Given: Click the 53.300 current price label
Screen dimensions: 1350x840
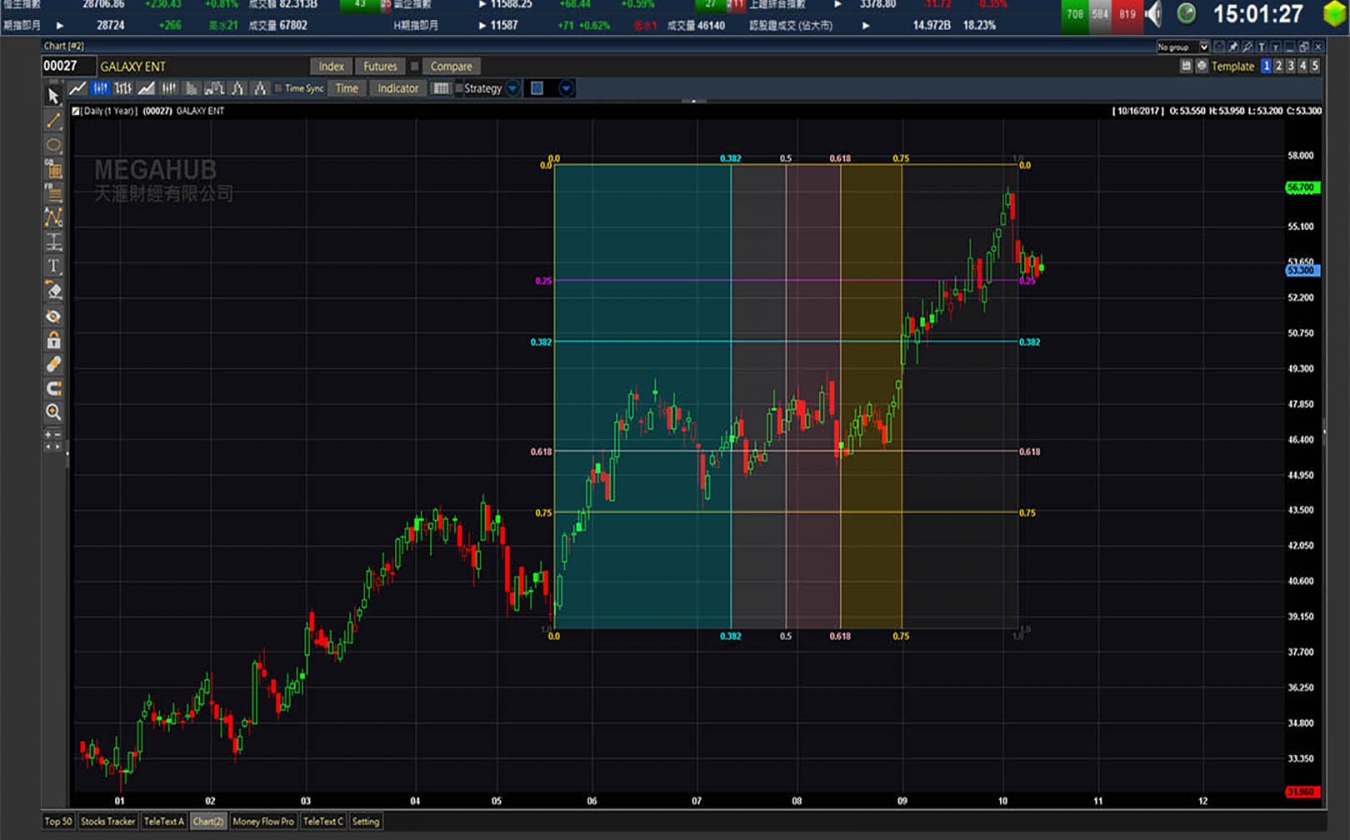Looking at the screenshot, I should [1303, 270].
